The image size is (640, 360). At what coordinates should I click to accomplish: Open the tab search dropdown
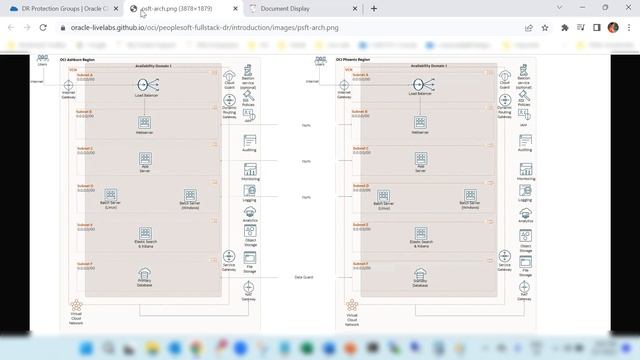pyautogui.click(x=560, y=7)
